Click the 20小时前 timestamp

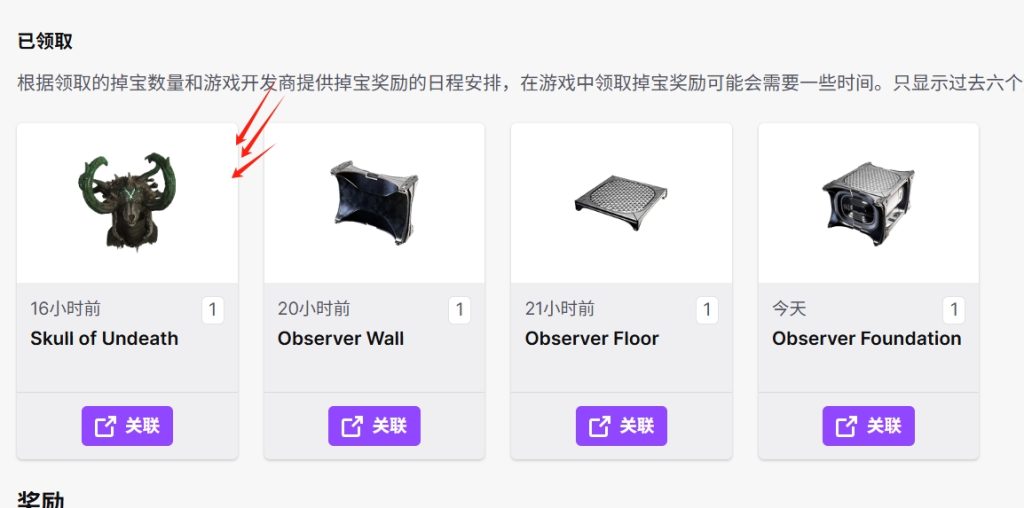click(x=313, y=308)
